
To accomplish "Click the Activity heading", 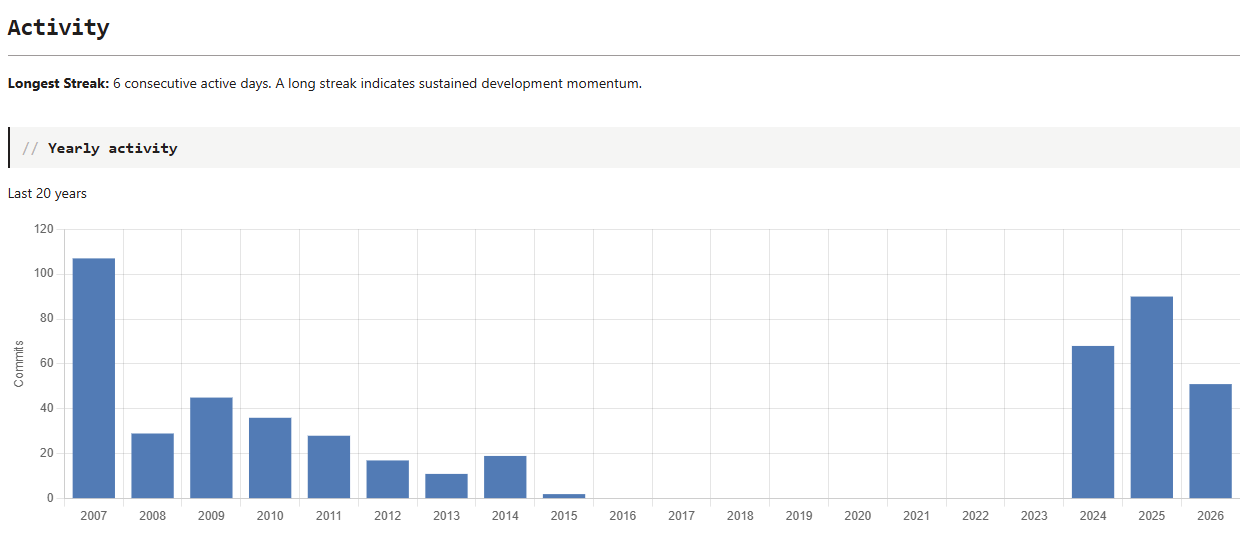I will click(58, 28).
